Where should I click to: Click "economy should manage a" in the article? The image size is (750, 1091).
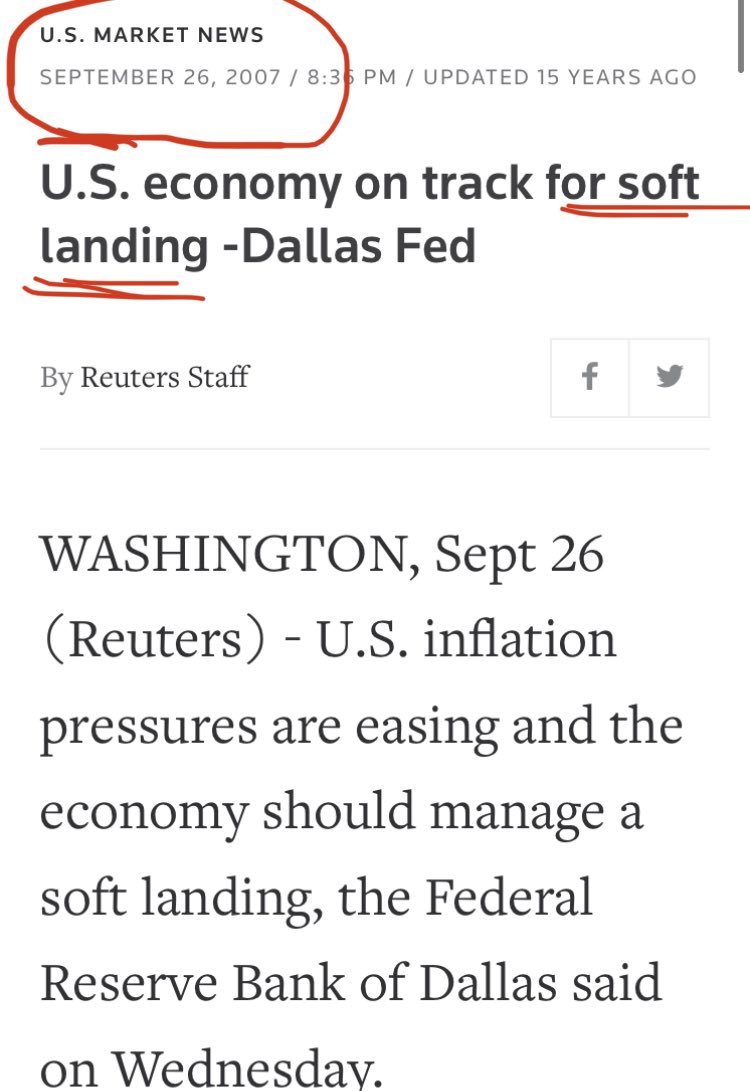340,812
